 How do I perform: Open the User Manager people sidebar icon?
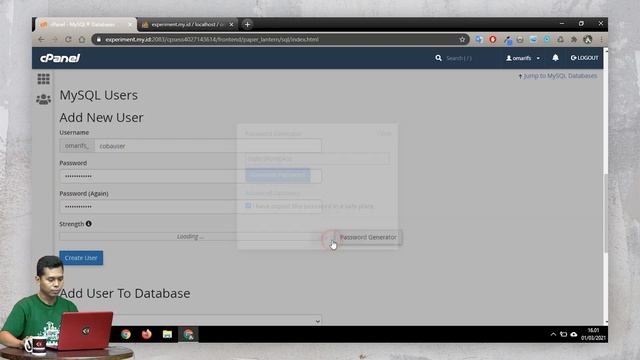click(44, 99)
